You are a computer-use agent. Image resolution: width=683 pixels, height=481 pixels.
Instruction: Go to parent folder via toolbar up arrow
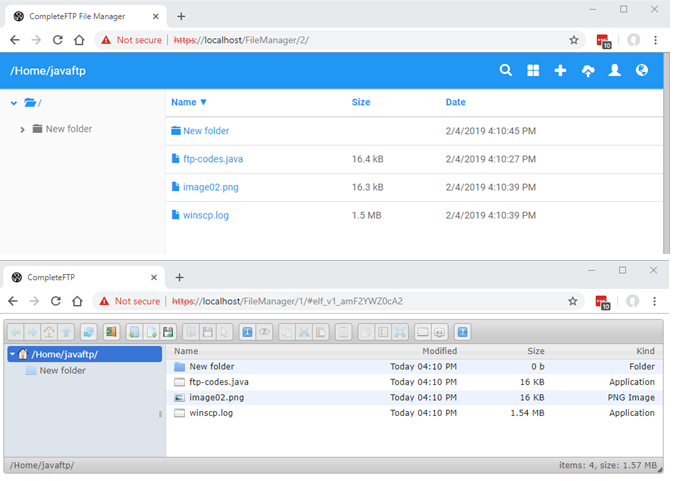(x=66, y=332)
